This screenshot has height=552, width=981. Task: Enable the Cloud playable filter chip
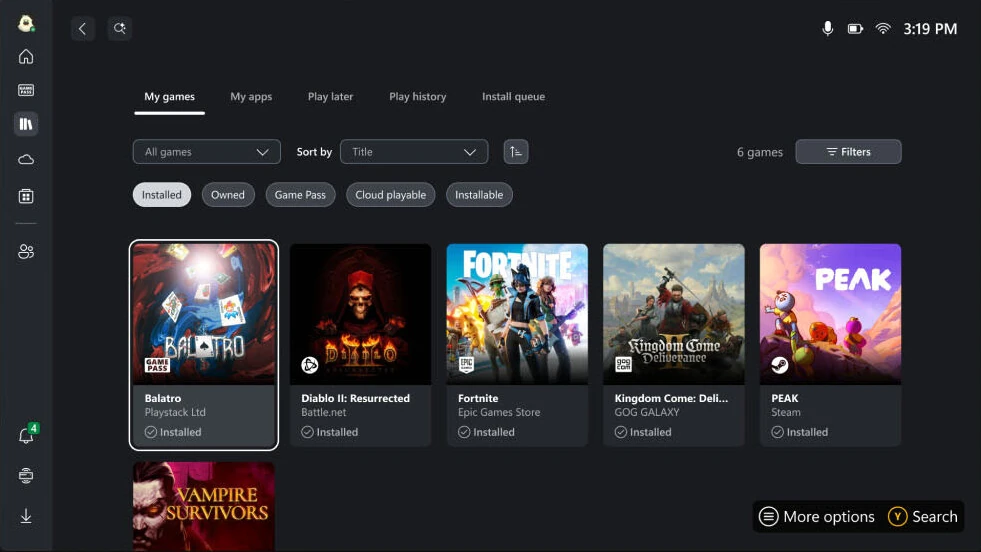pyautogui.click(x=391, y=195)
